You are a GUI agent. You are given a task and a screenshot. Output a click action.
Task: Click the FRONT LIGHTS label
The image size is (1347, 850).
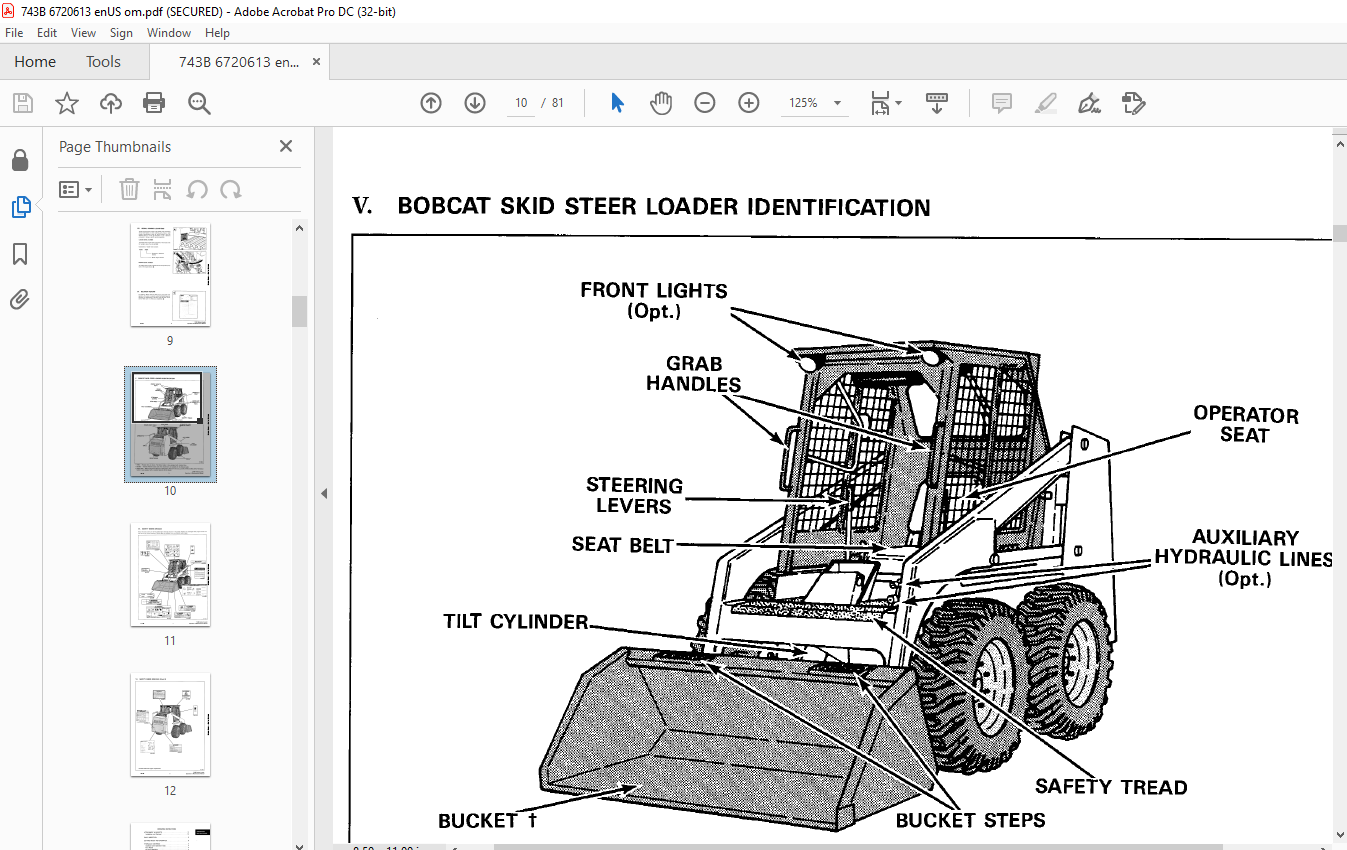pos(654,300)
